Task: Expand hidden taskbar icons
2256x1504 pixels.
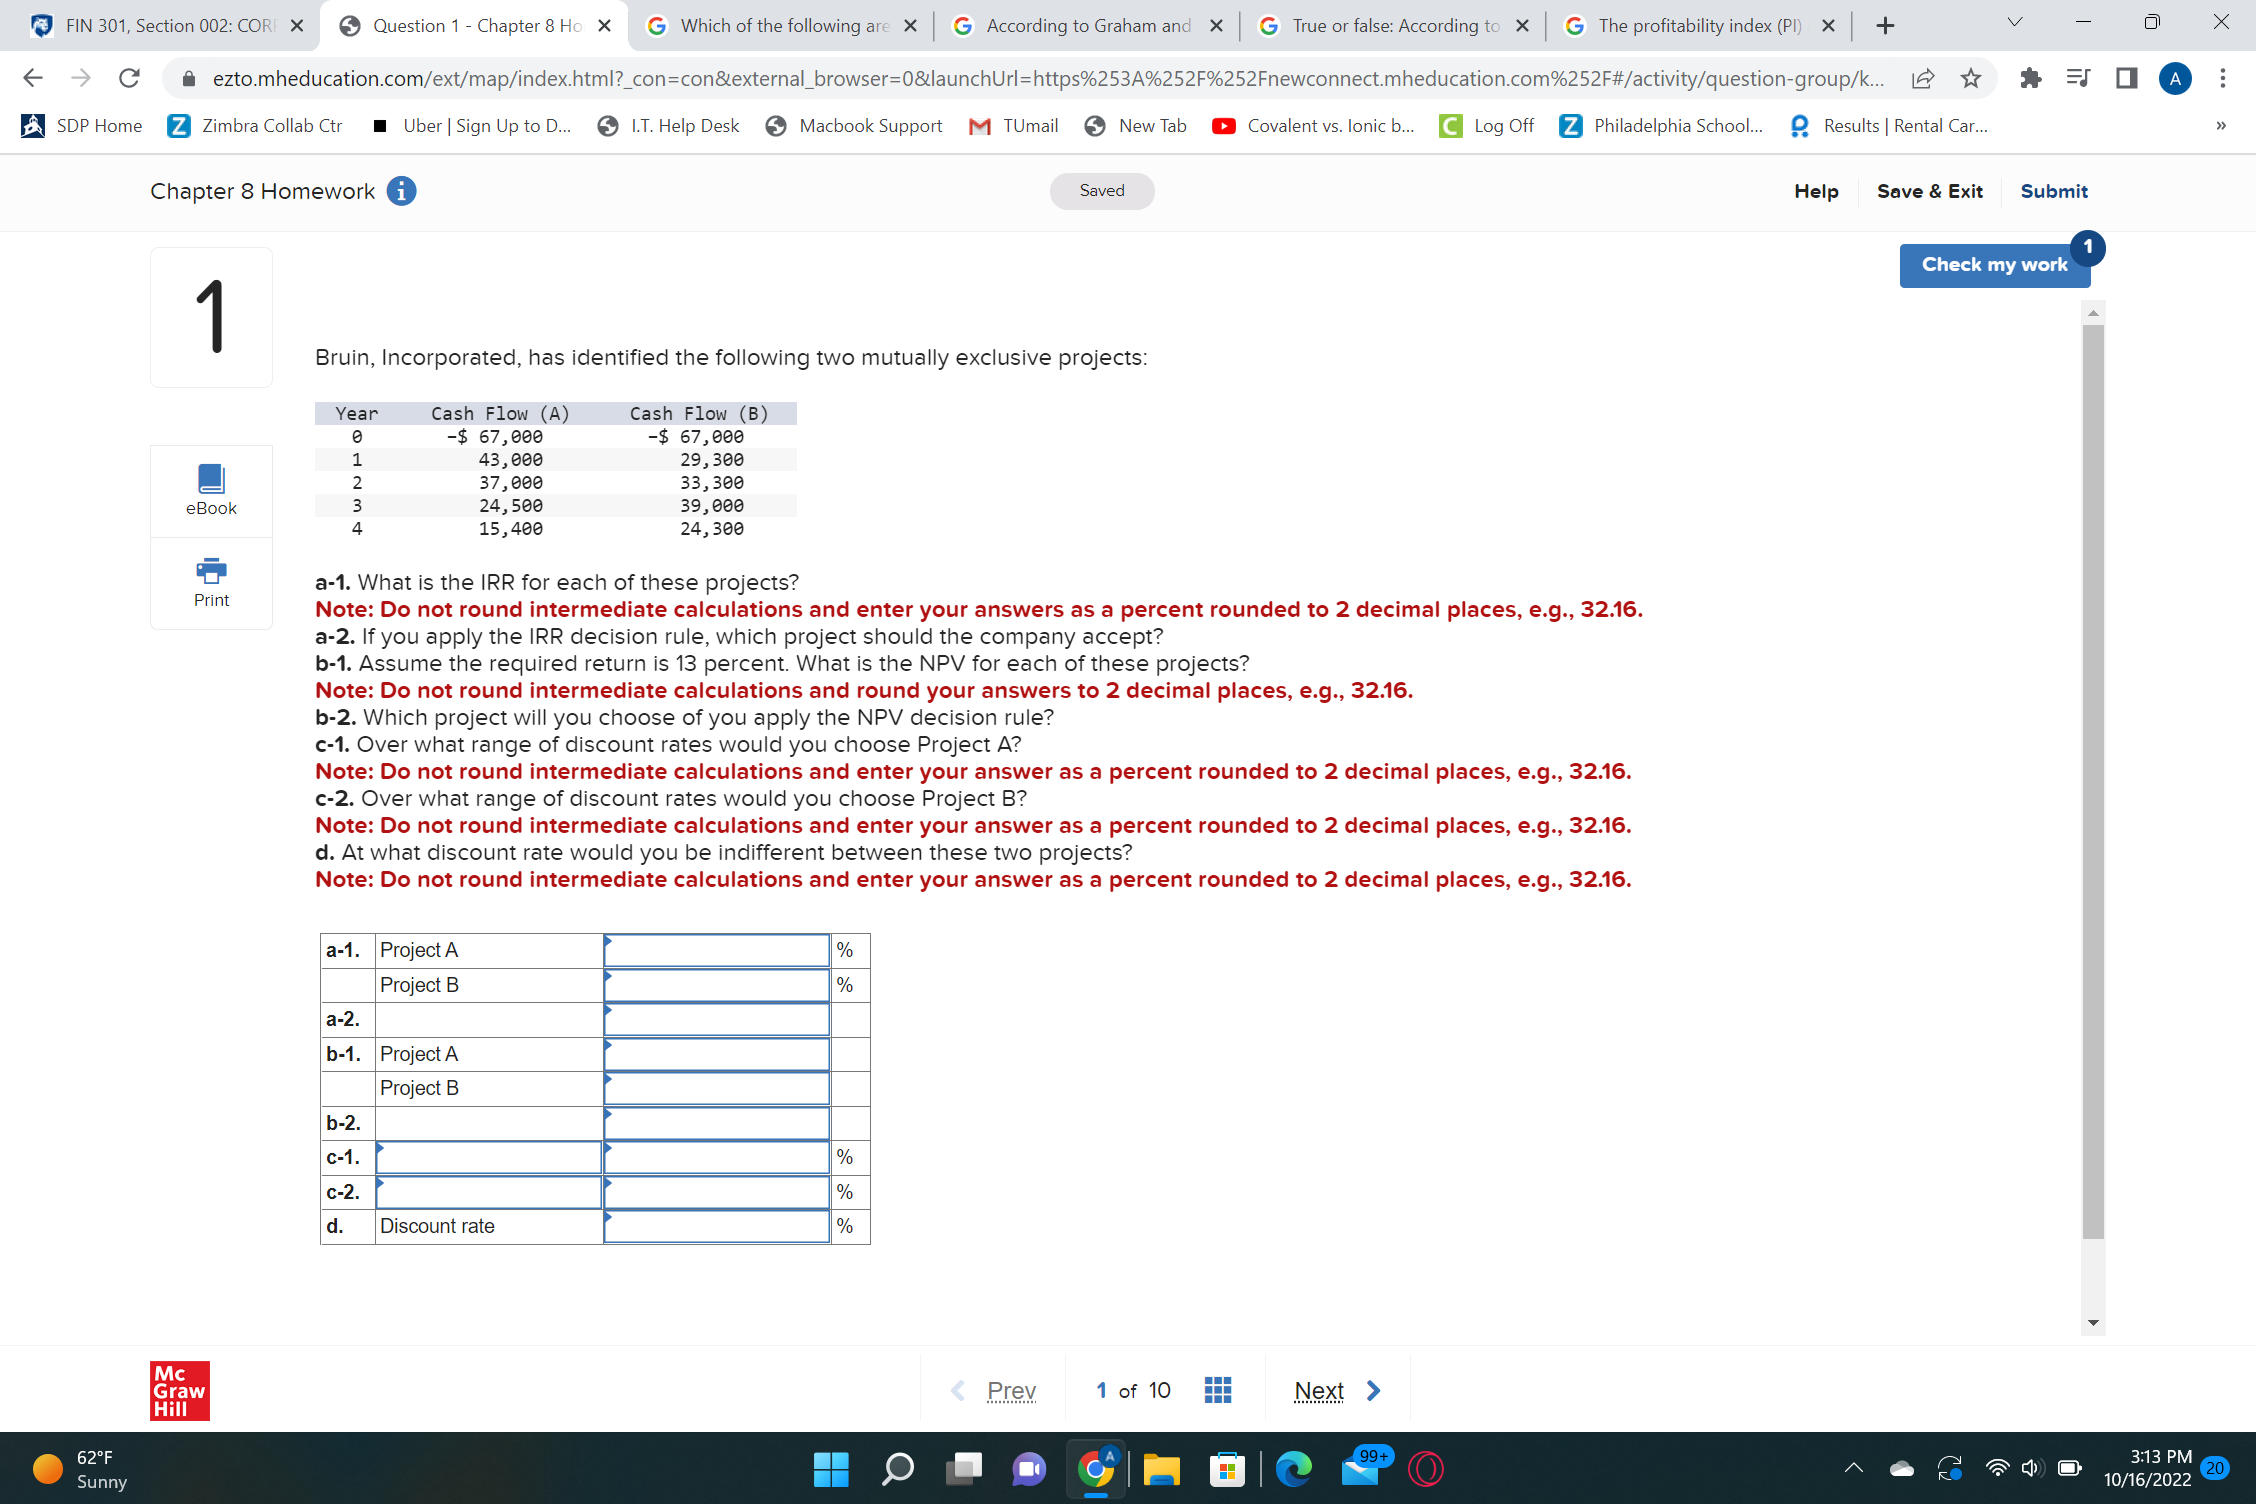Action: 1853,1468
